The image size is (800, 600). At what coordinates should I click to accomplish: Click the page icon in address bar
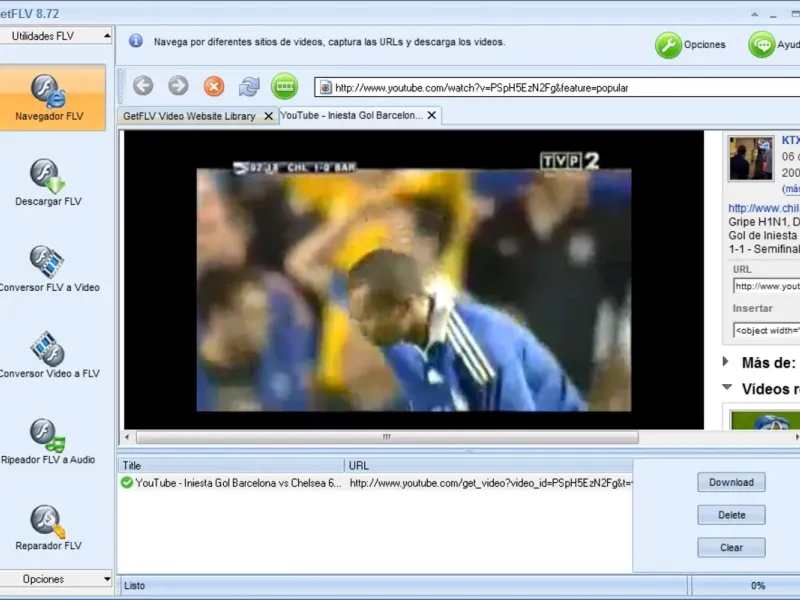(325, 88)
